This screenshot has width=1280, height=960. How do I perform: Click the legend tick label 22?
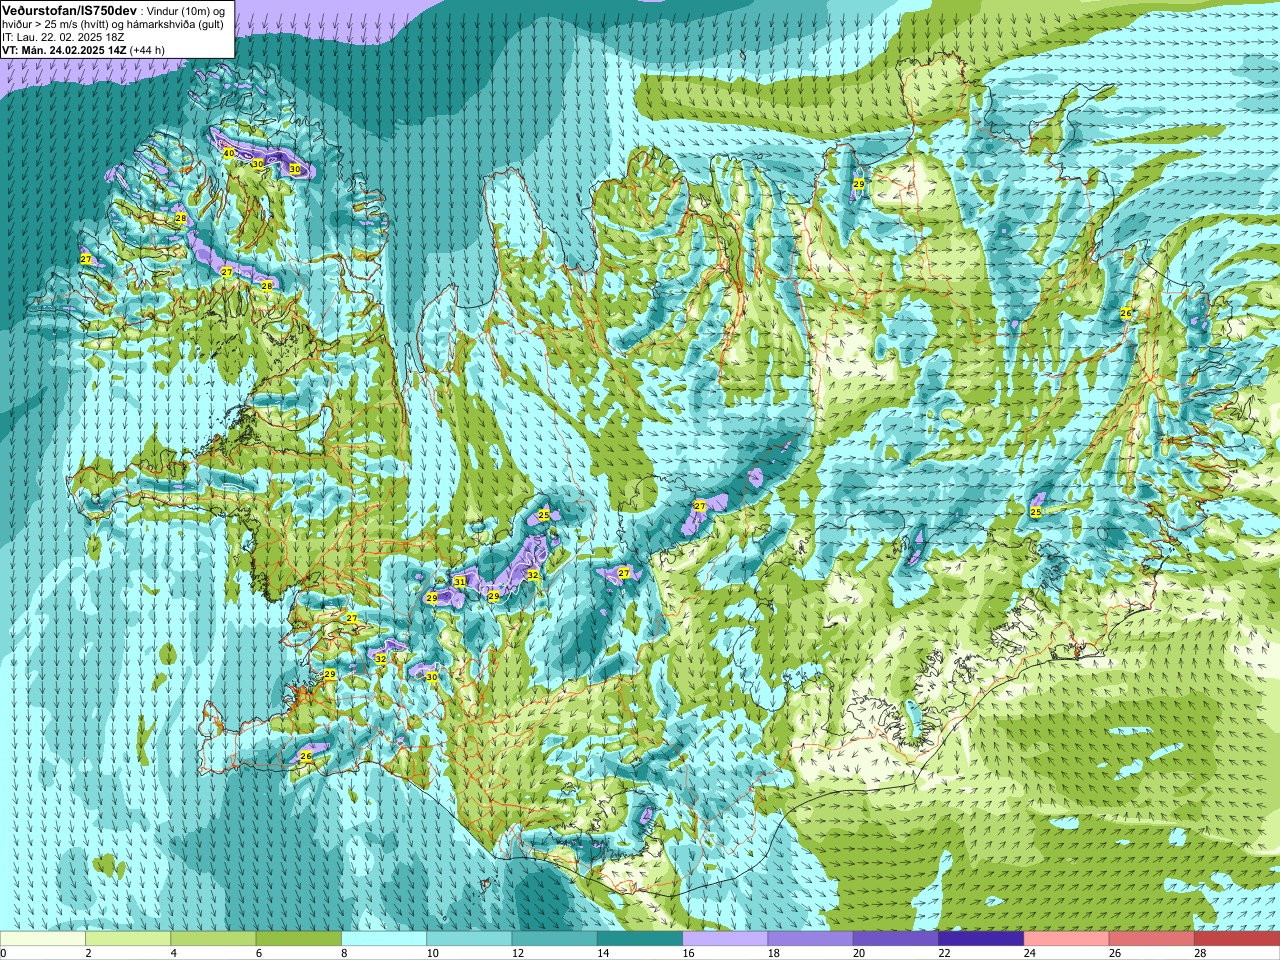click(x=944, y=953)
